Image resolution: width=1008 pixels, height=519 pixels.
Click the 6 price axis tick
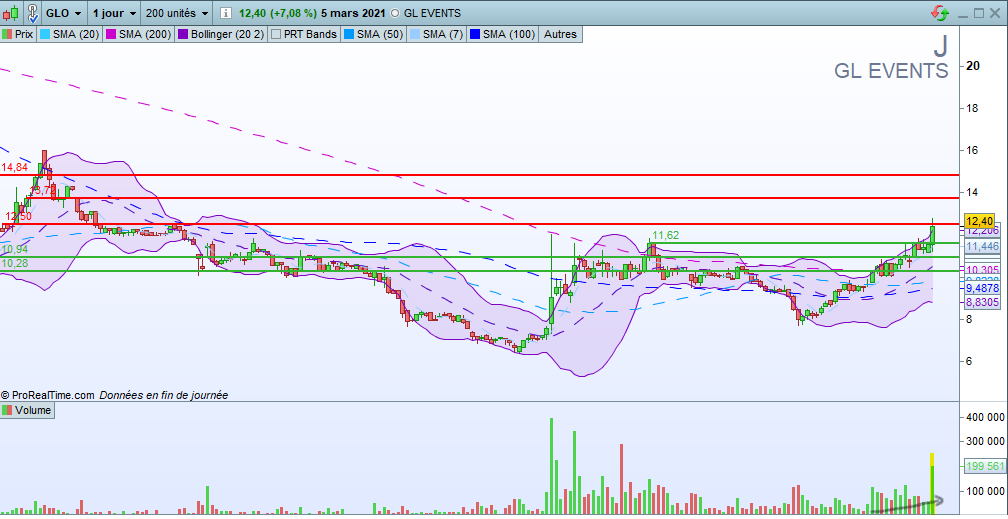point(970,361)
